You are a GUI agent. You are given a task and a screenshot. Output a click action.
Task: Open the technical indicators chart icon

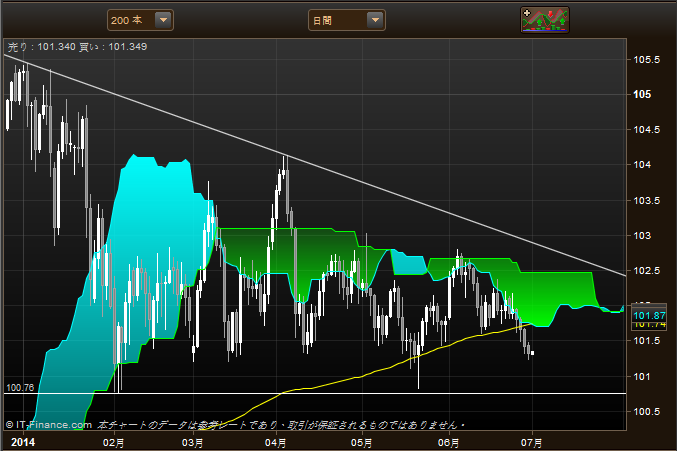545,20
